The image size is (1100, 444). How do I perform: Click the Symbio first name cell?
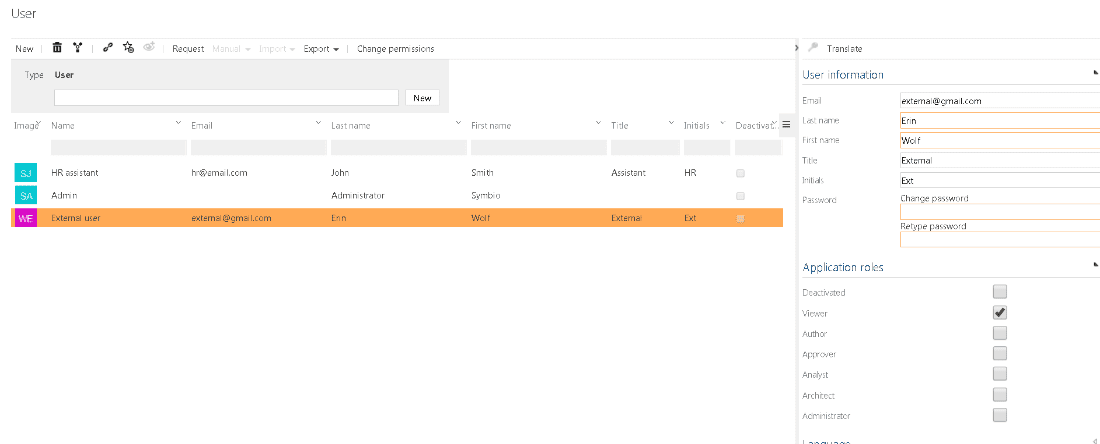tap(485, 196)
